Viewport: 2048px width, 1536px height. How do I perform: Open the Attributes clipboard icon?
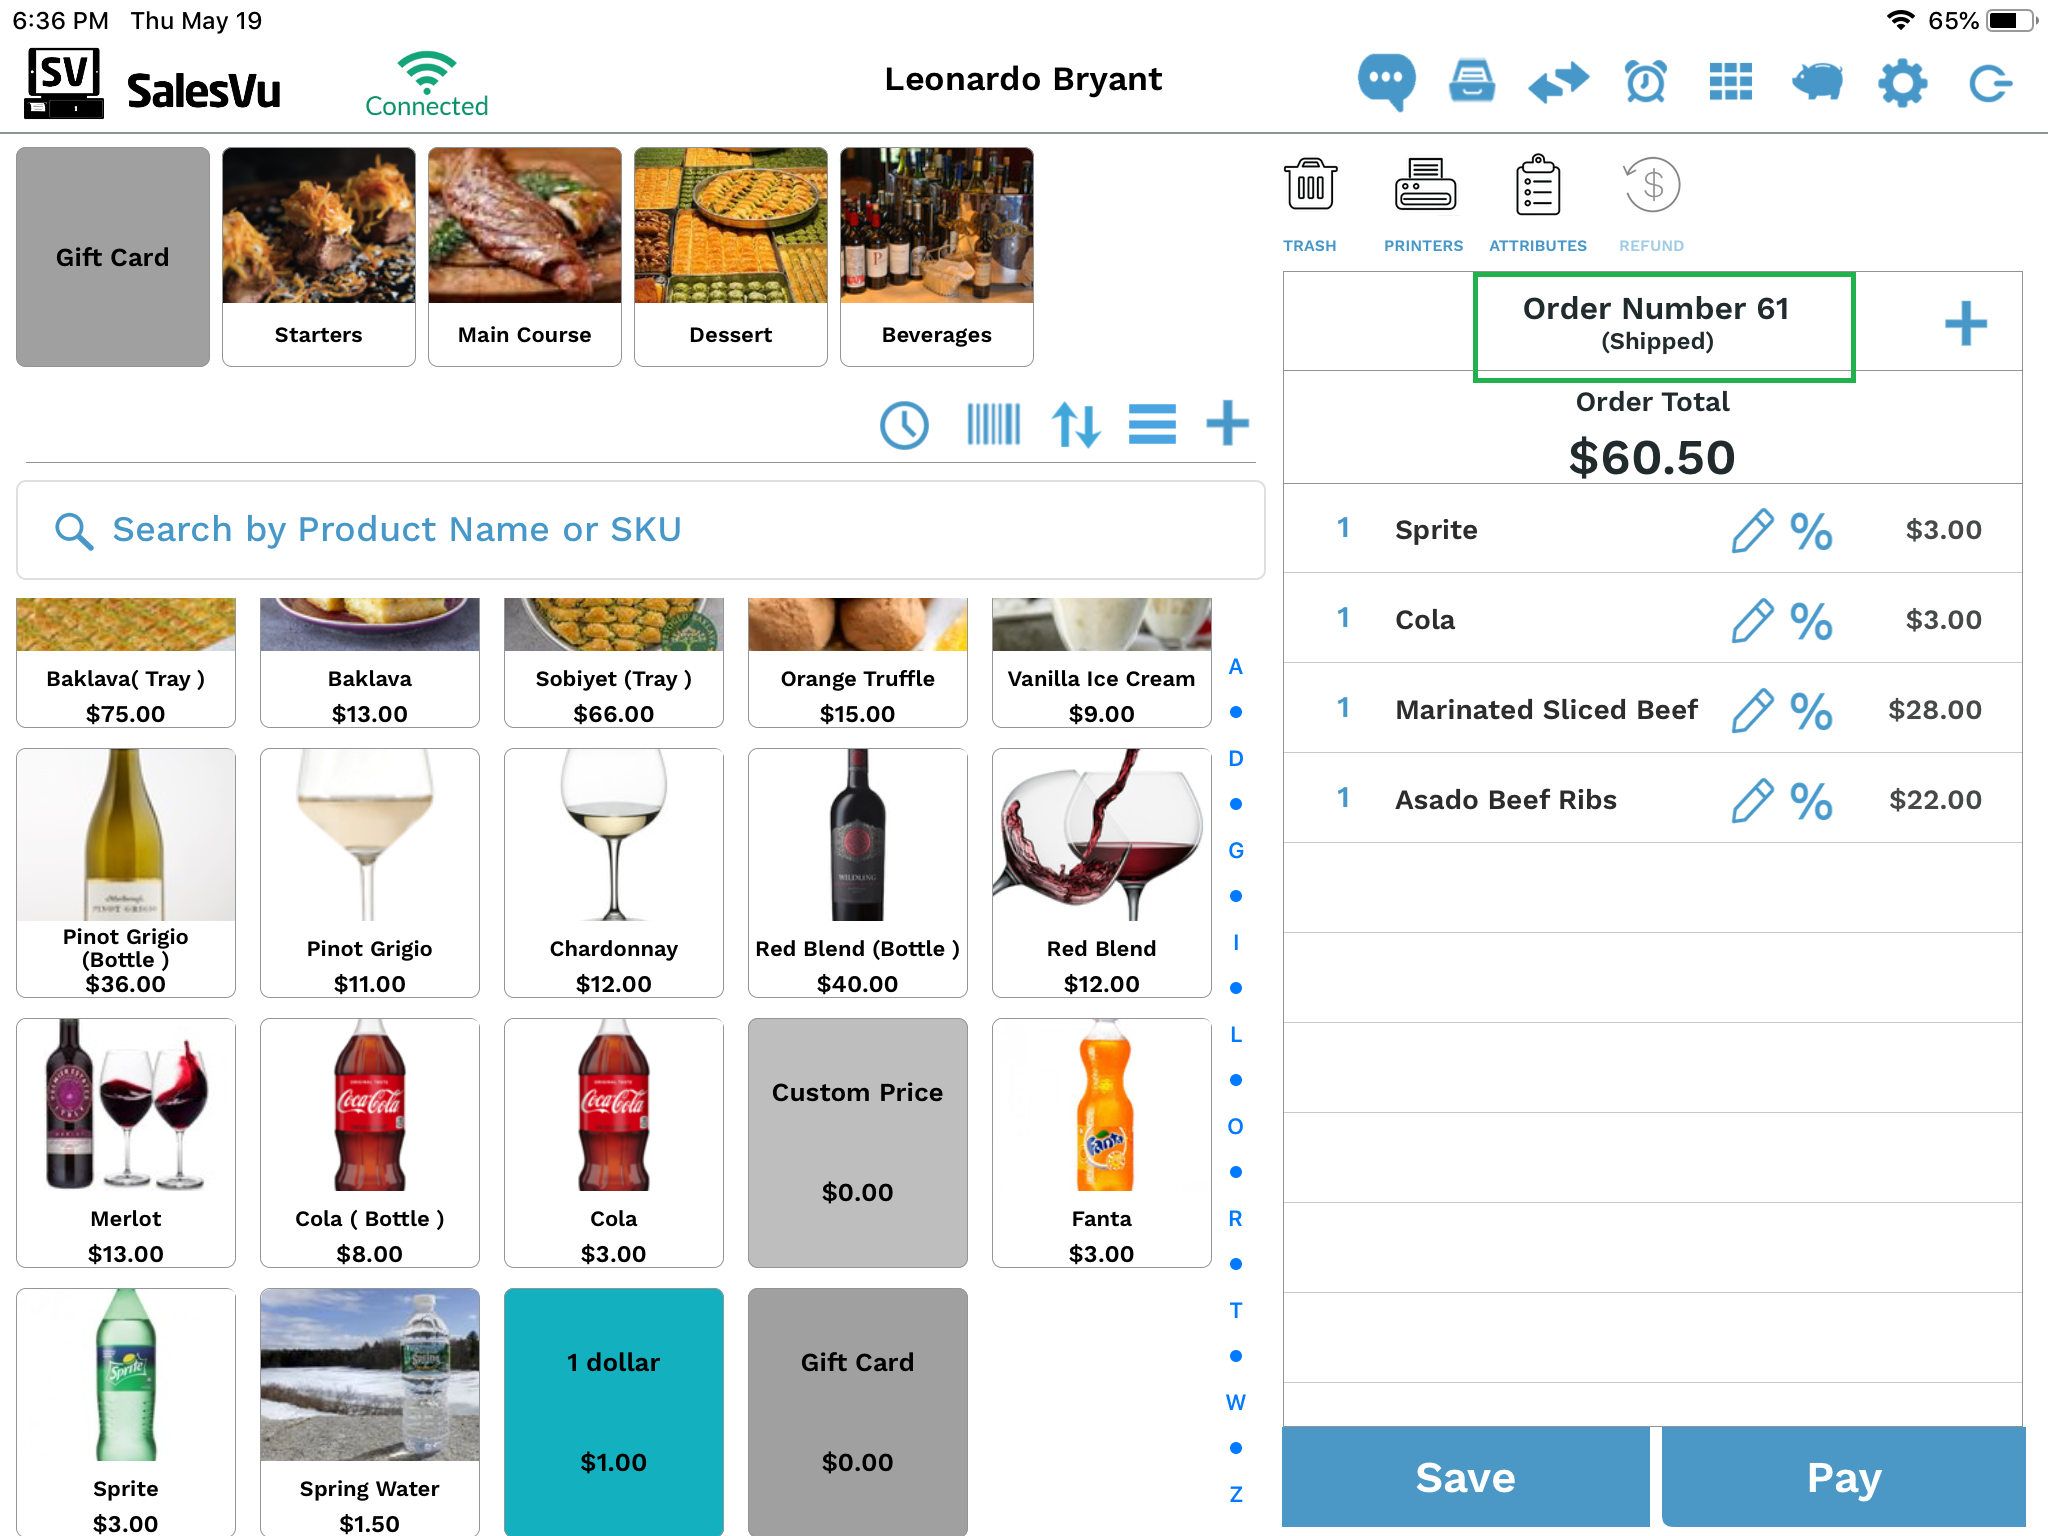click(1537, 185)
